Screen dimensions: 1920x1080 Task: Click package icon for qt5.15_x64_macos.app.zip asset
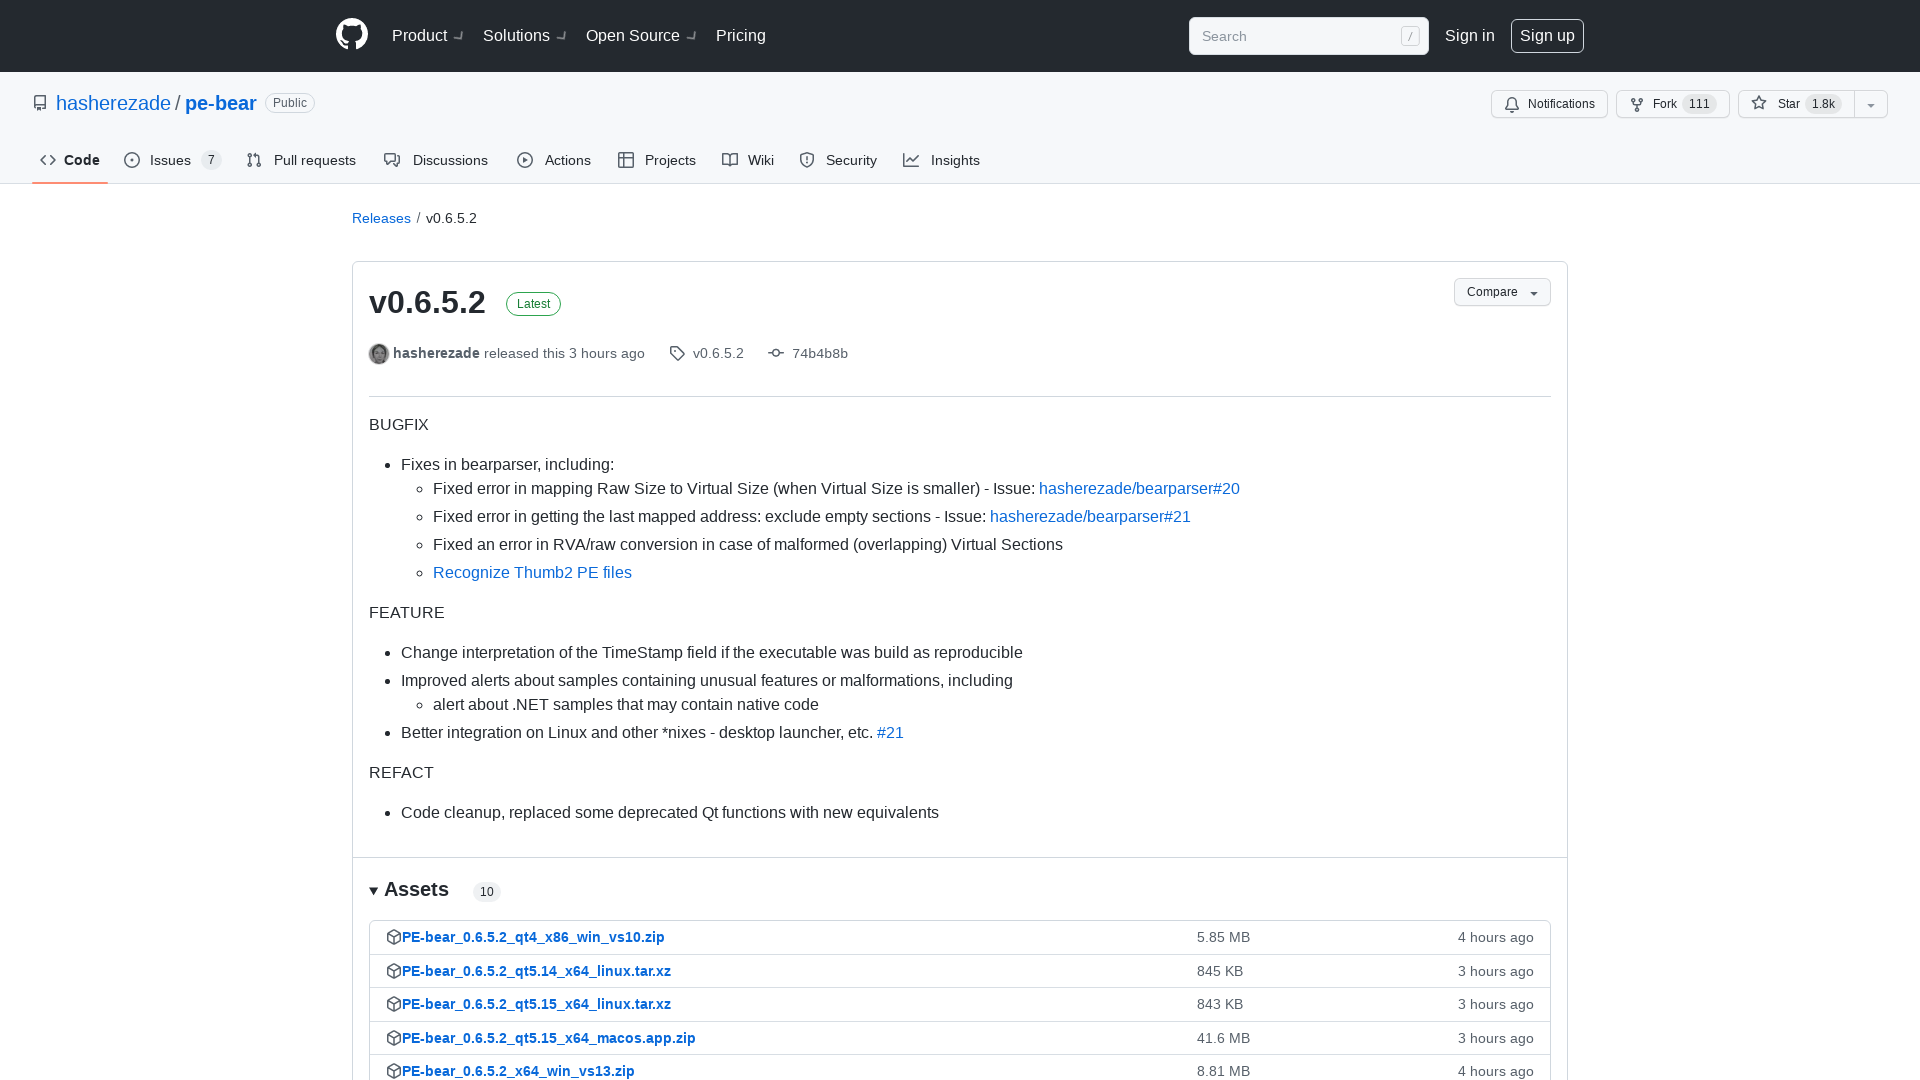tap(394, 1038)
